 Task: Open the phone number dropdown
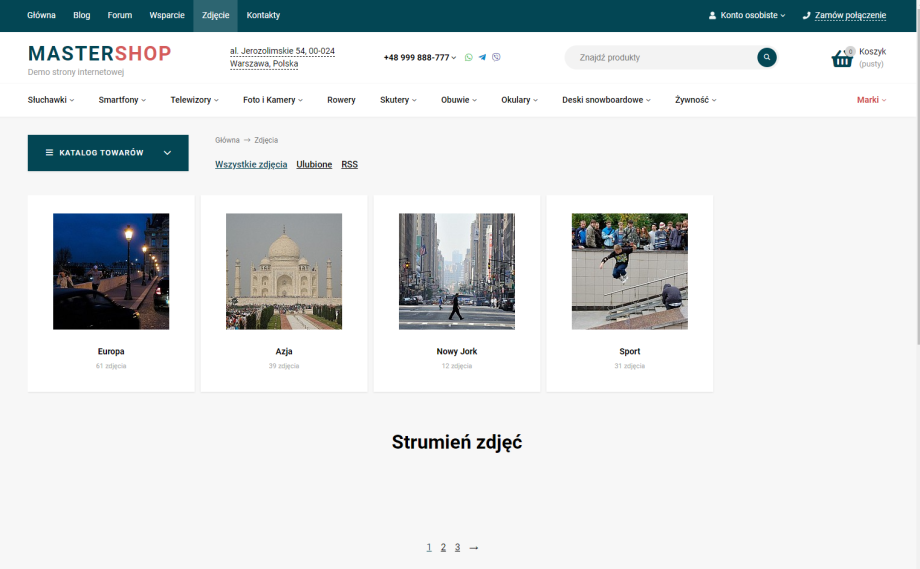tap(419, 58)
